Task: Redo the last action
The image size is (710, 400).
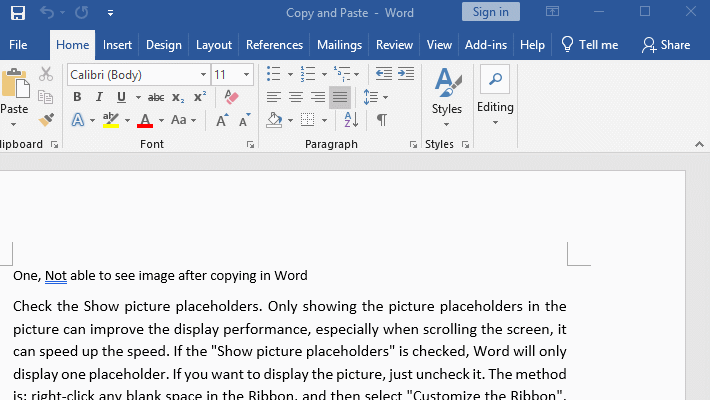Action: (82, 12)
